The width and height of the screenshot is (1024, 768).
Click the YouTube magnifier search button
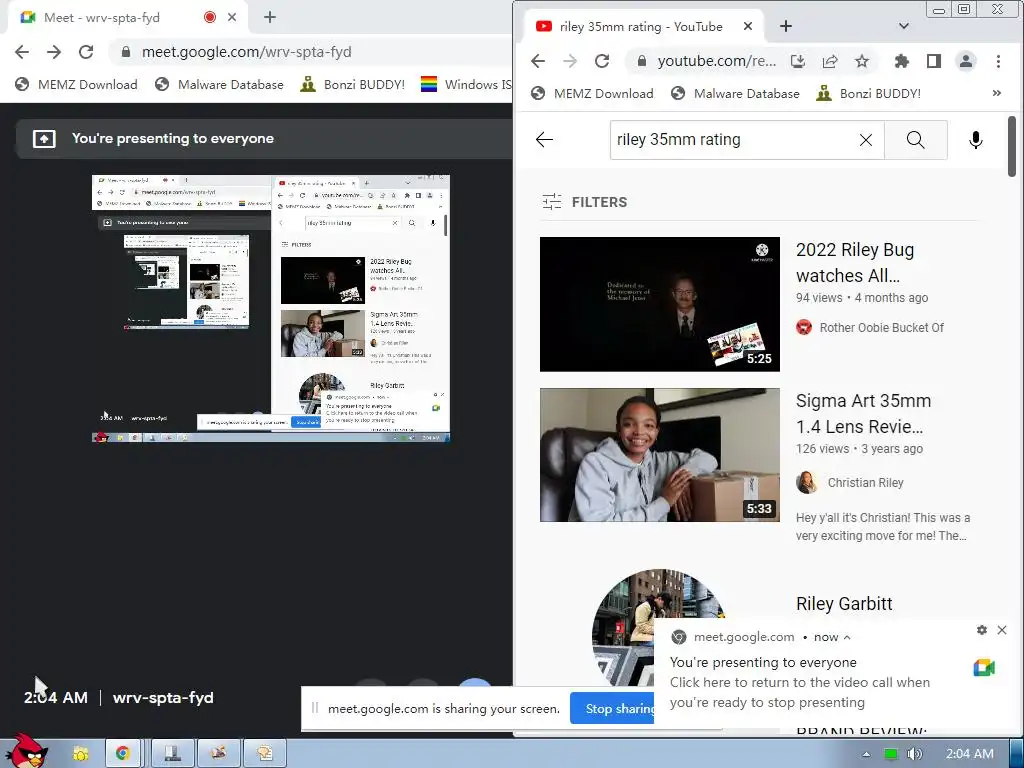916,140
